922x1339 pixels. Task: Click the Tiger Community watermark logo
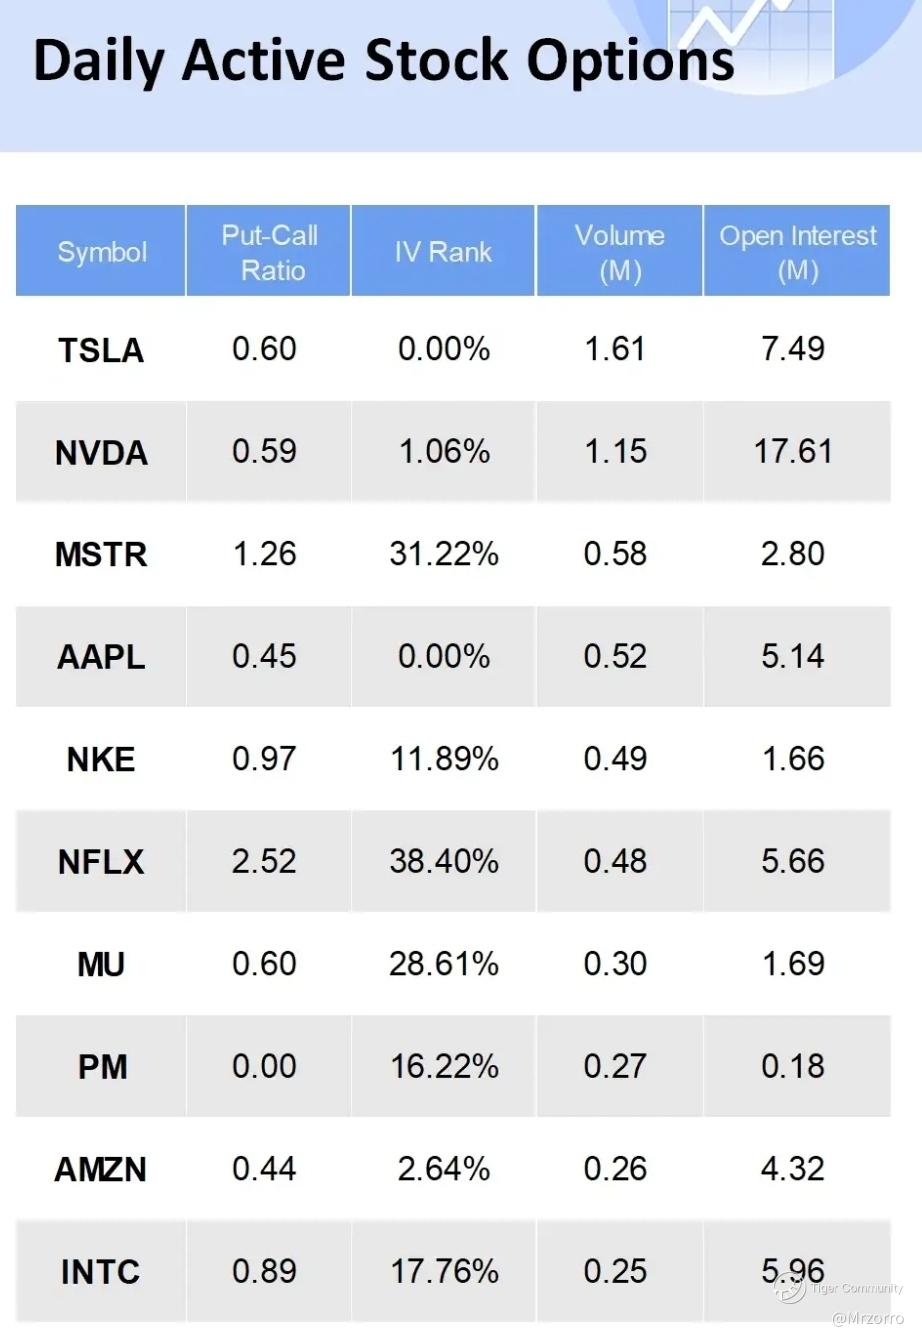[790, 1288]
